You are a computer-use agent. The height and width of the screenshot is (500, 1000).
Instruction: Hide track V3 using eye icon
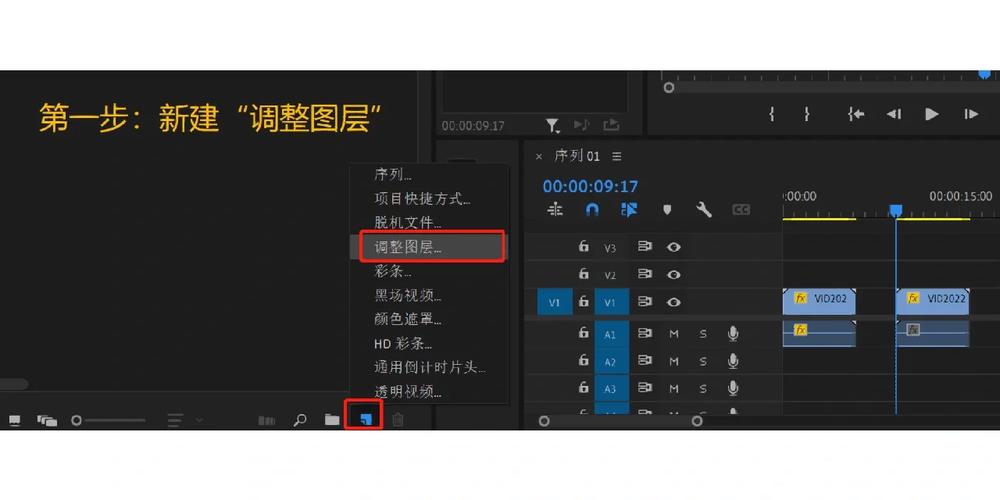click(x=673, y=247)
